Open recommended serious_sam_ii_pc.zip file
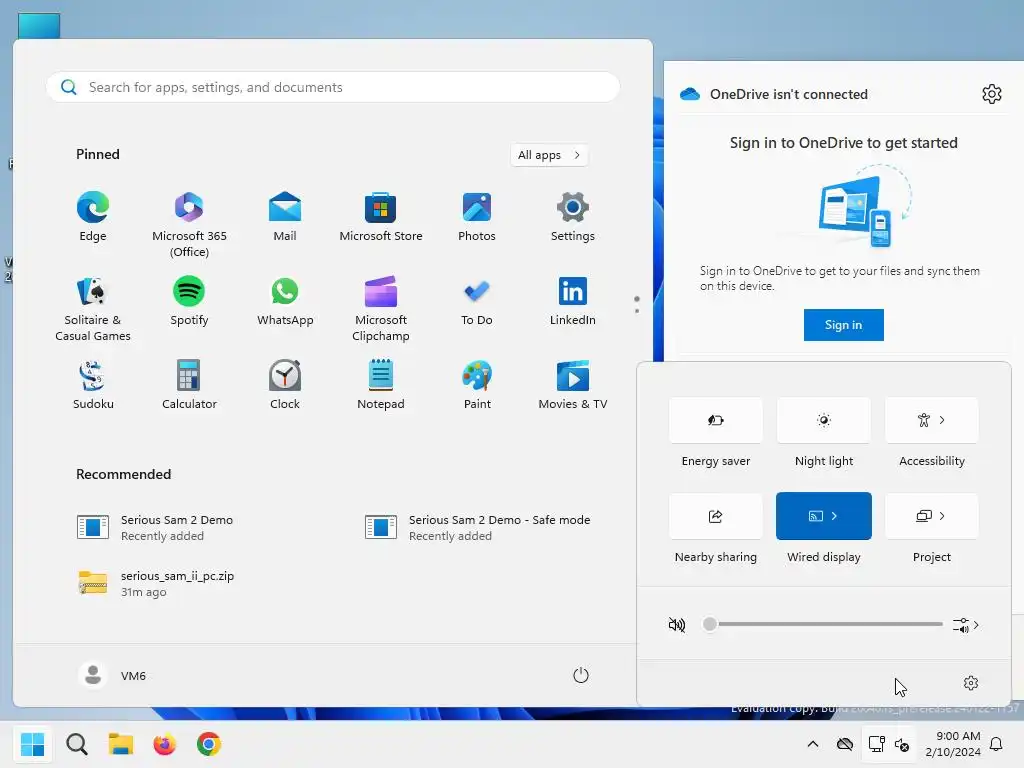This screenshot has height=768, width=1024. coord(155,583)
